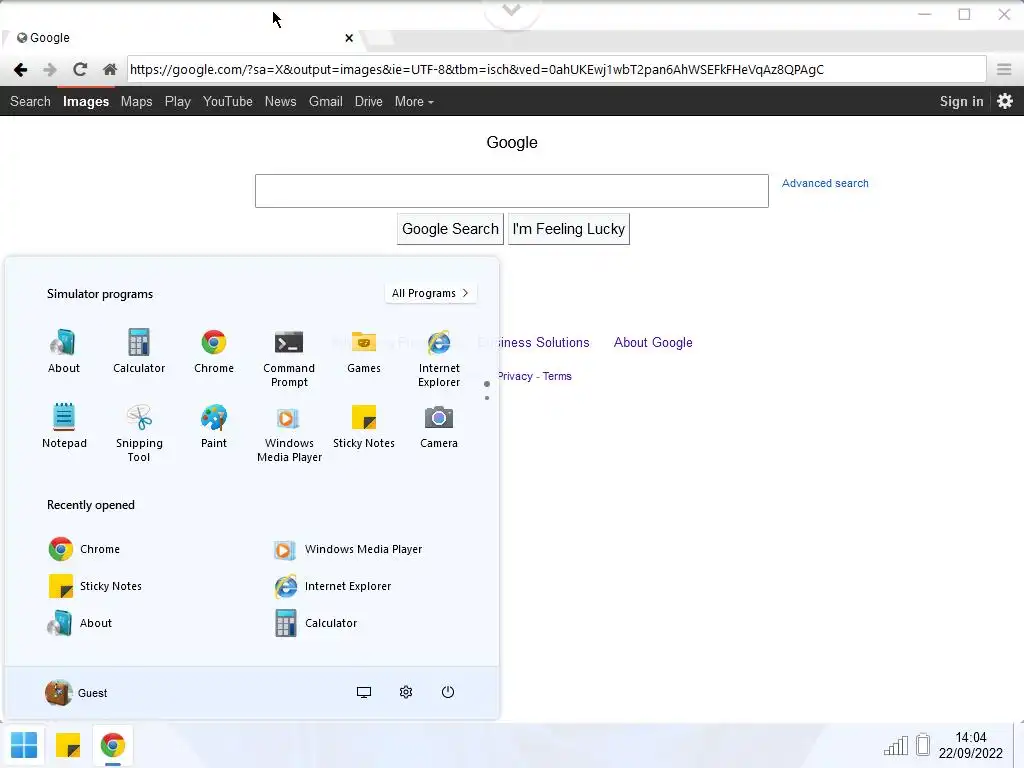Open Google options gear icon

pos(1005,101)
